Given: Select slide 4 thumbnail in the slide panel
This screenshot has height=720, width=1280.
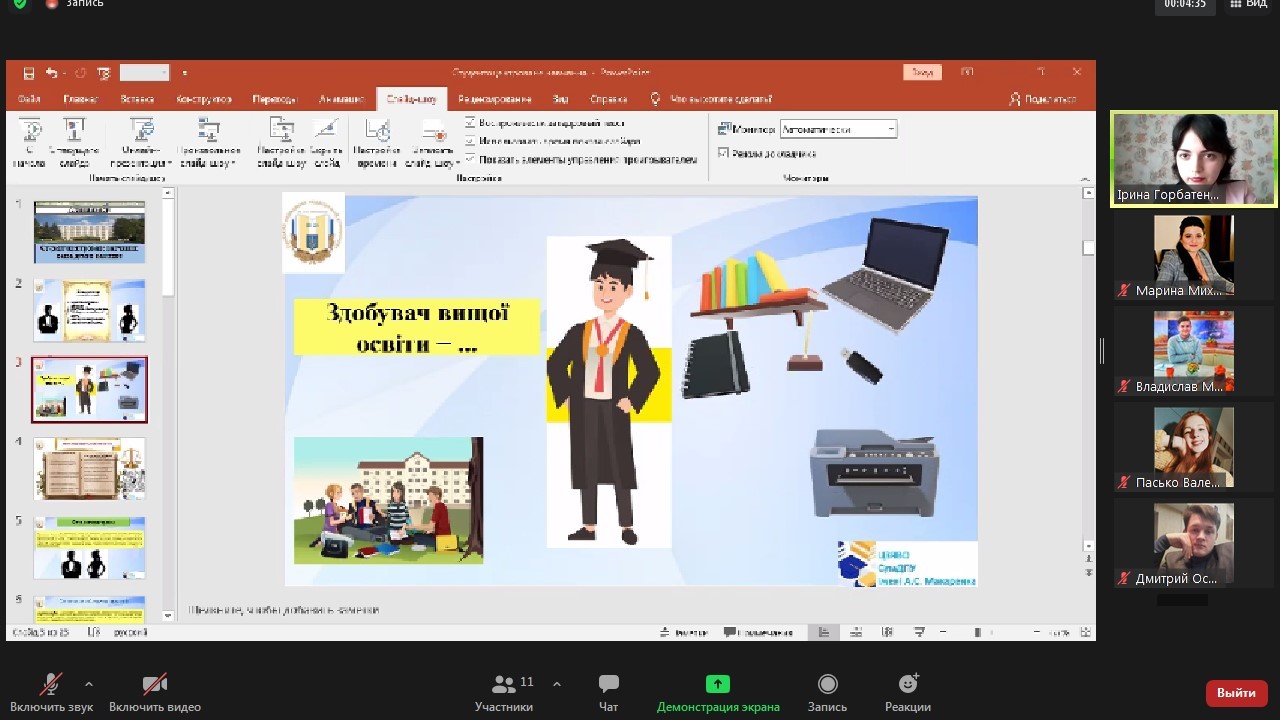Looking at the screenshot, I should point(90,468).
